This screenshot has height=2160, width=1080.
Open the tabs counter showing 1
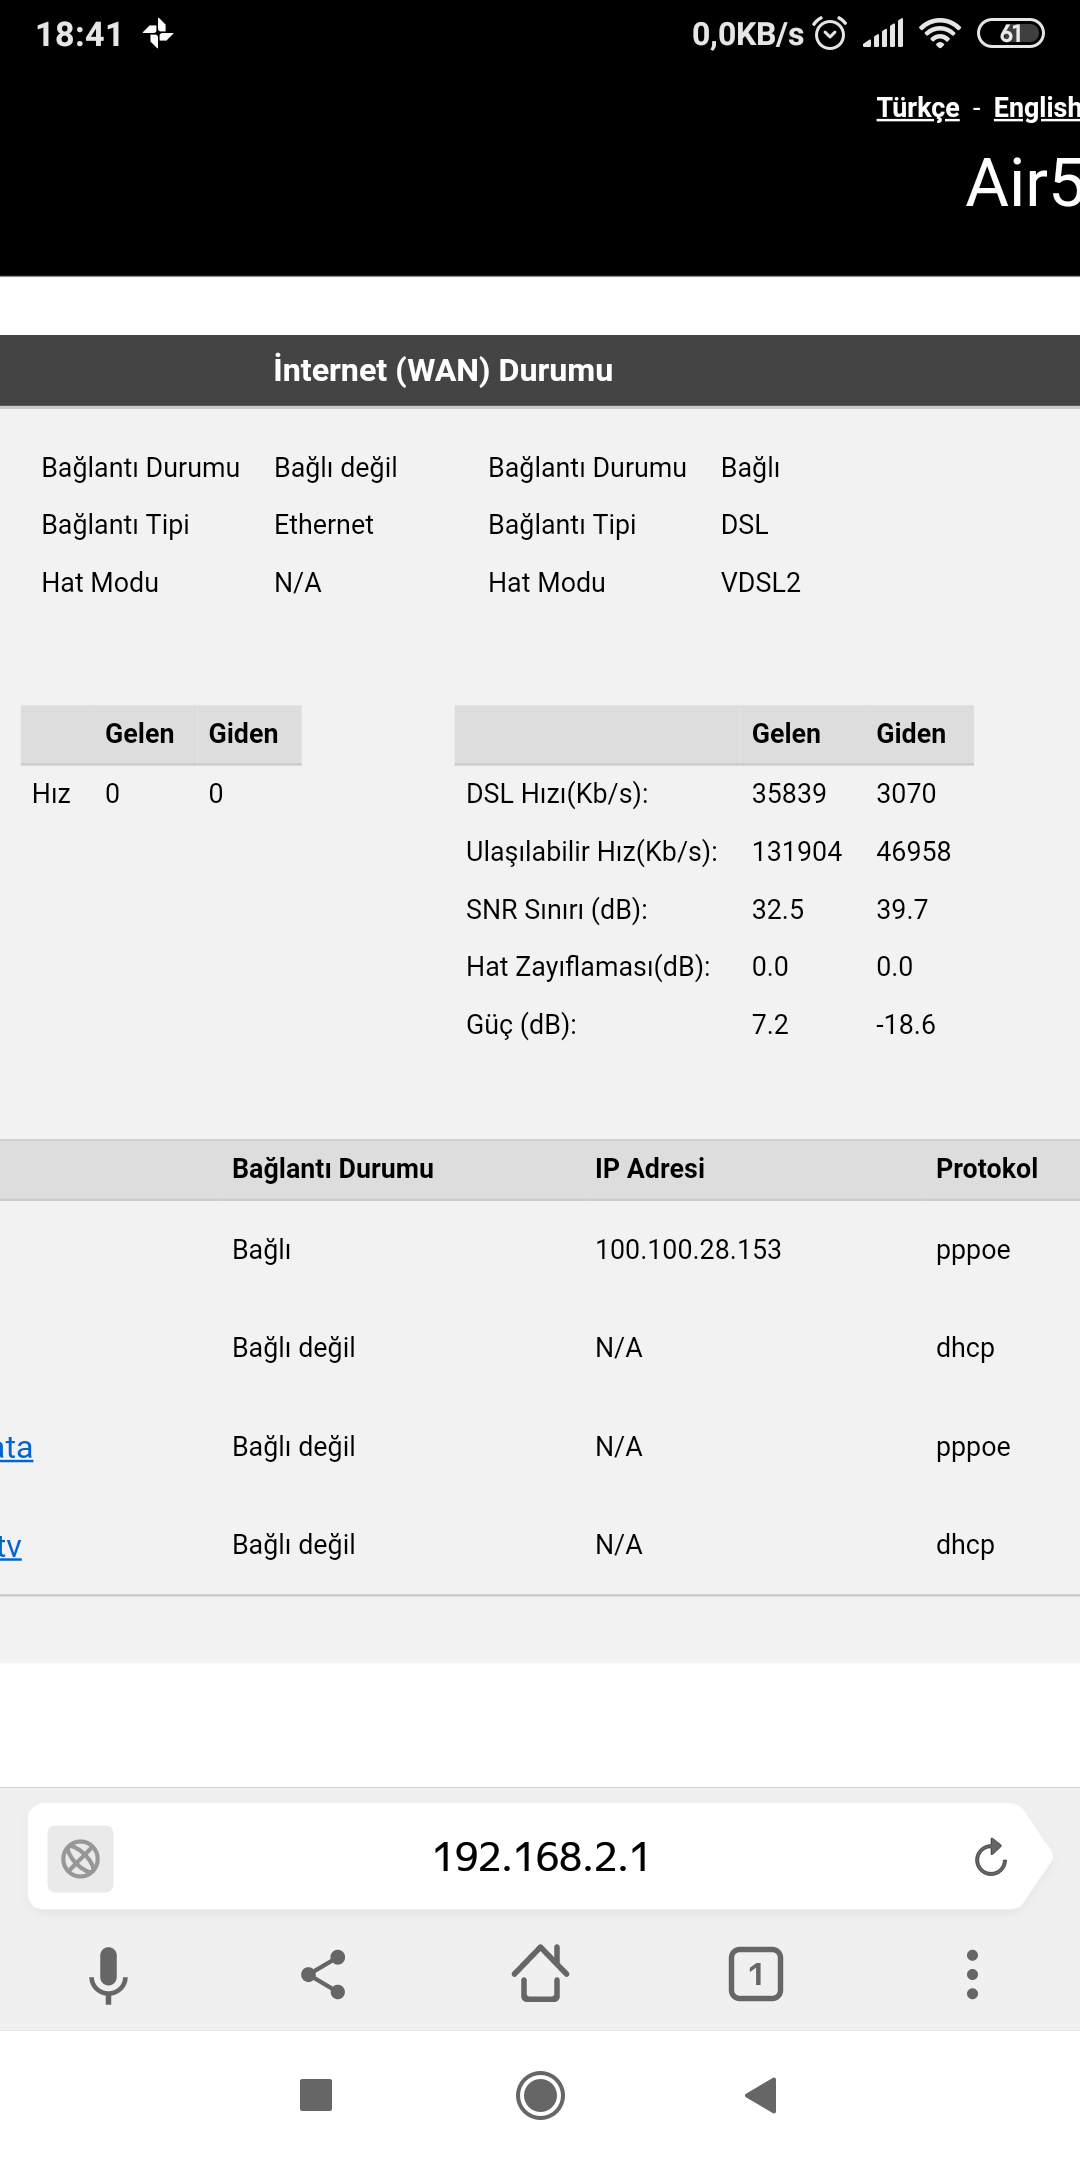pos(756,1974)
